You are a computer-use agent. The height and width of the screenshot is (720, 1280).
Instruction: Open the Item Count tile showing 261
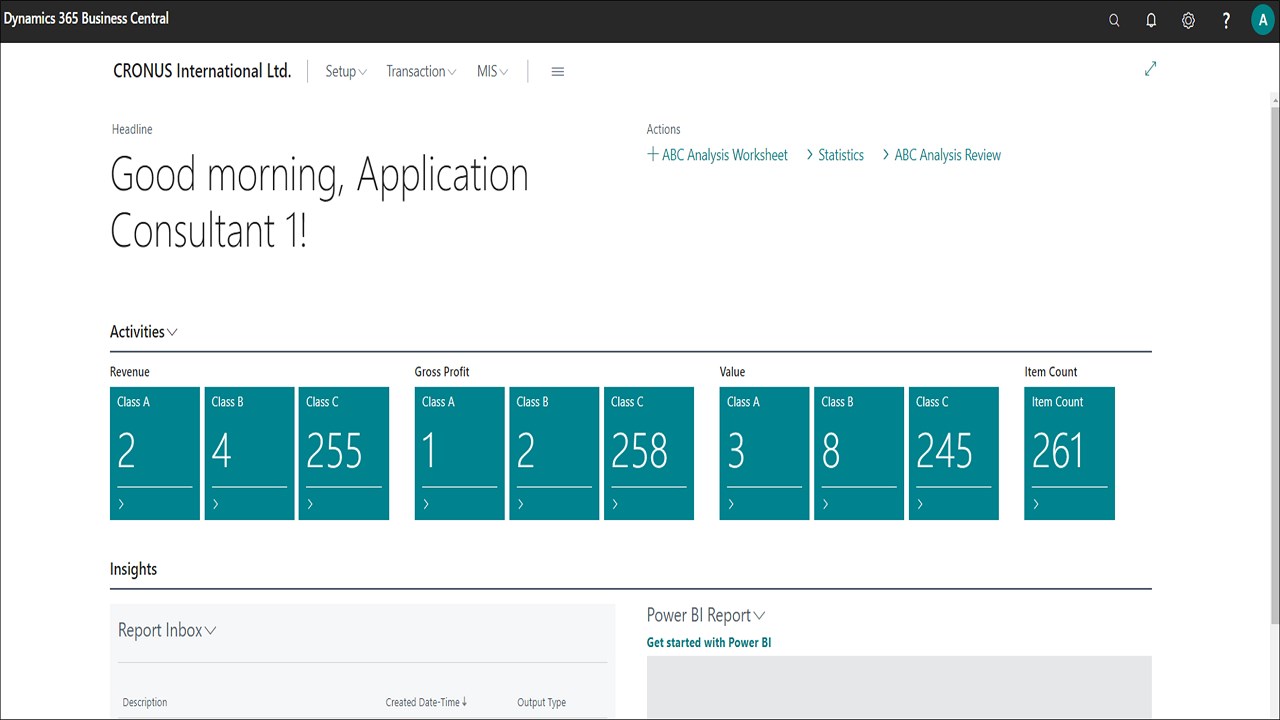tap(1070, 453)
